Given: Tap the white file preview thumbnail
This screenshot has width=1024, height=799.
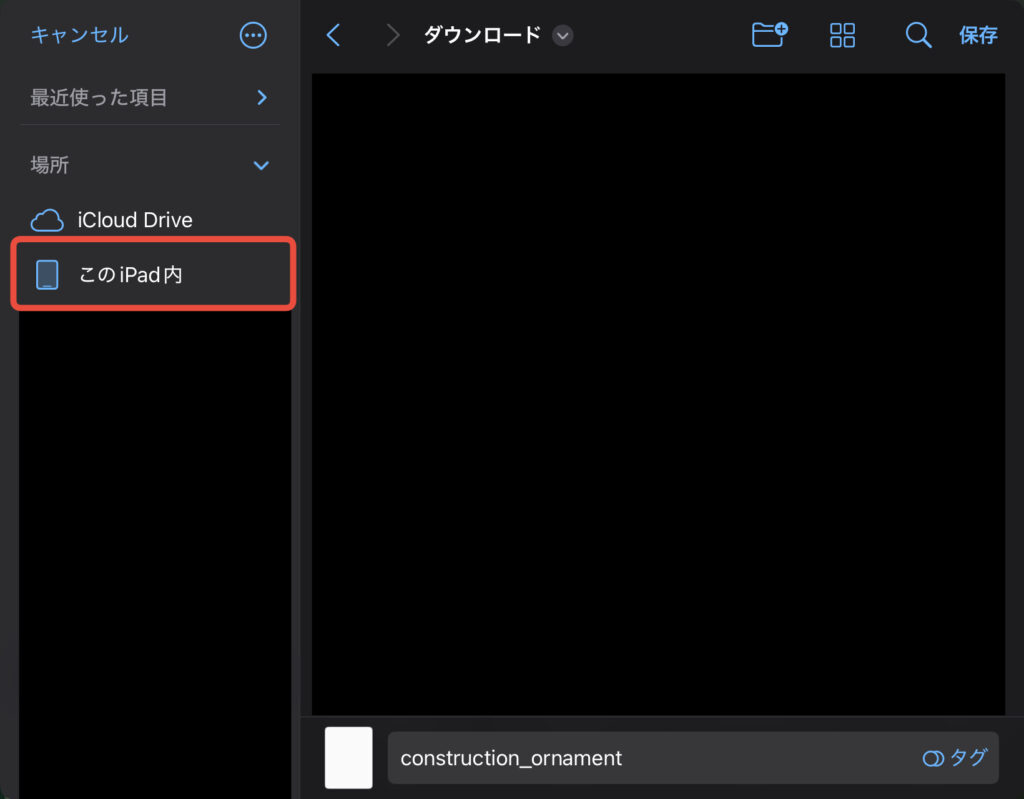Looking at the screenshot, I should click(x=349, y=757).
